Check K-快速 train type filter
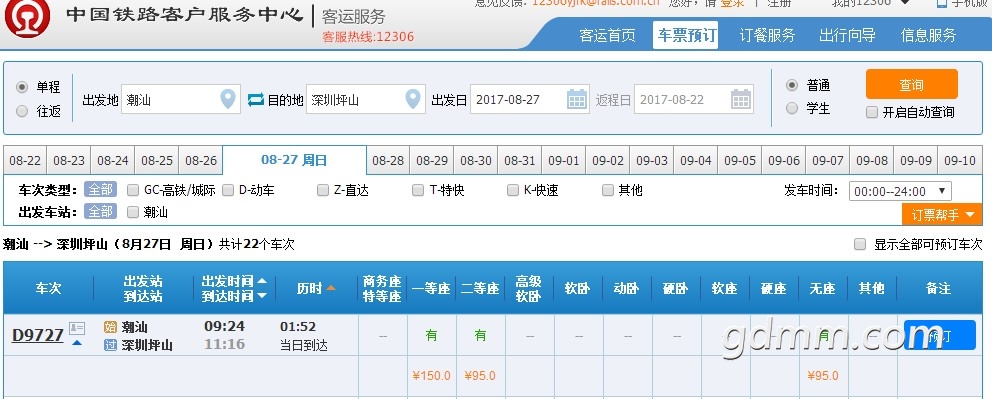 512,190
